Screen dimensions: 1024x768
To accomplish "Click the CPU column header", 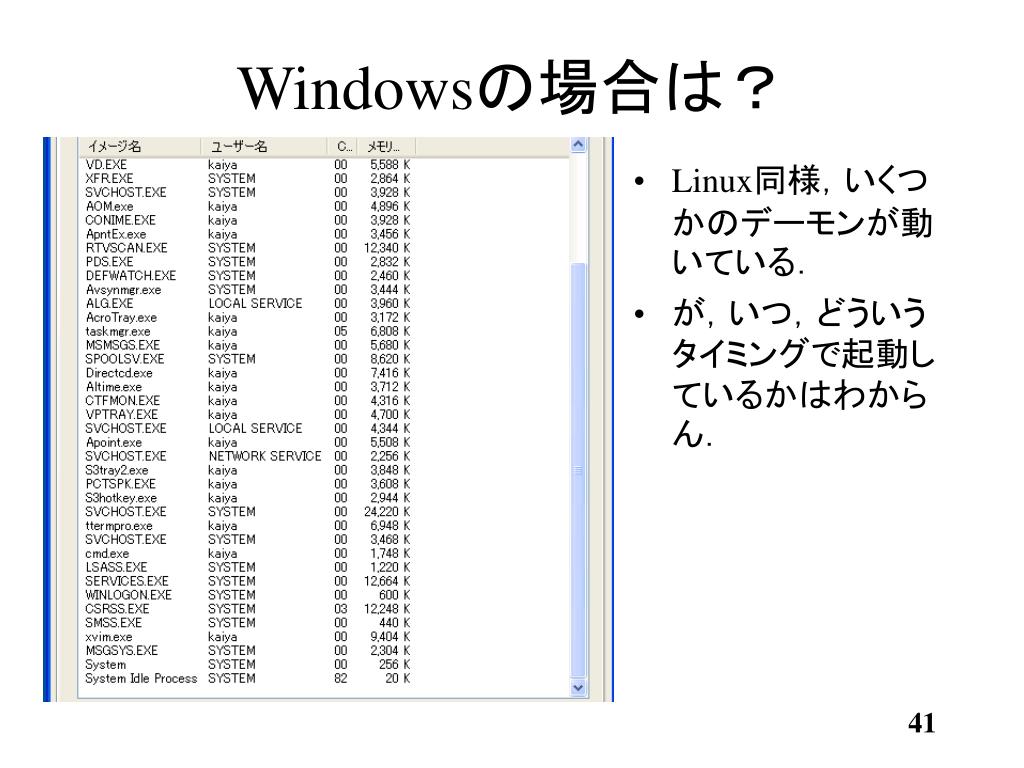I will 343,146.
